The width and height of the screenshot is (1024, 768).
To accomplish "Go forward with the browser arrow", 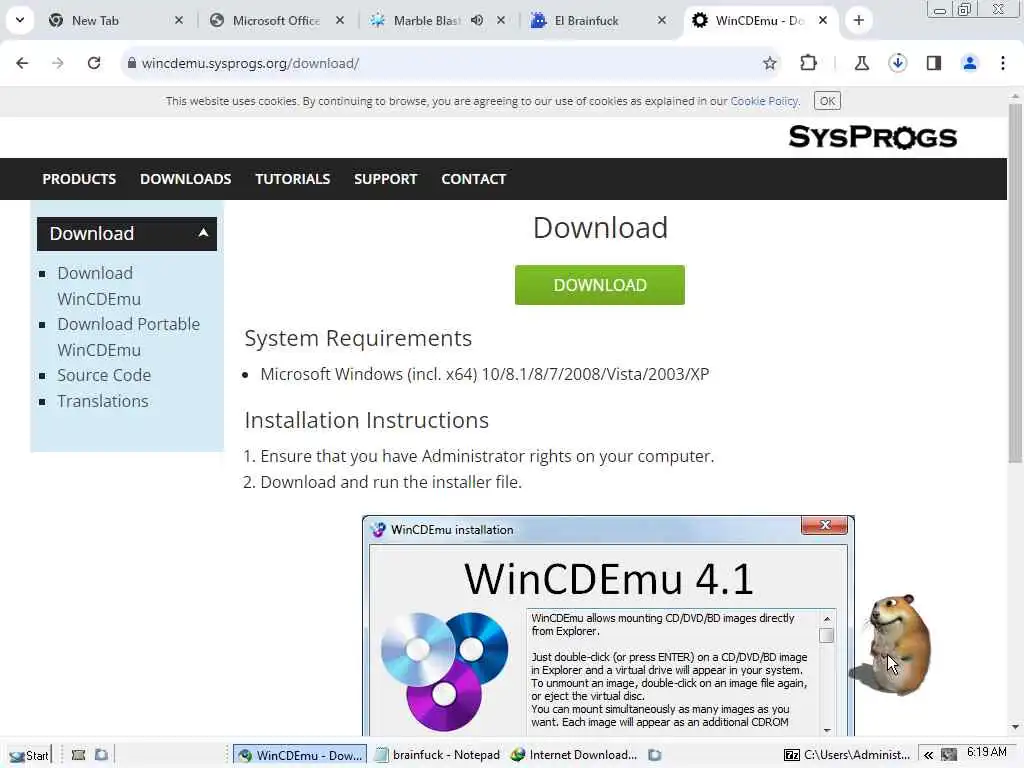I will 58,63.
